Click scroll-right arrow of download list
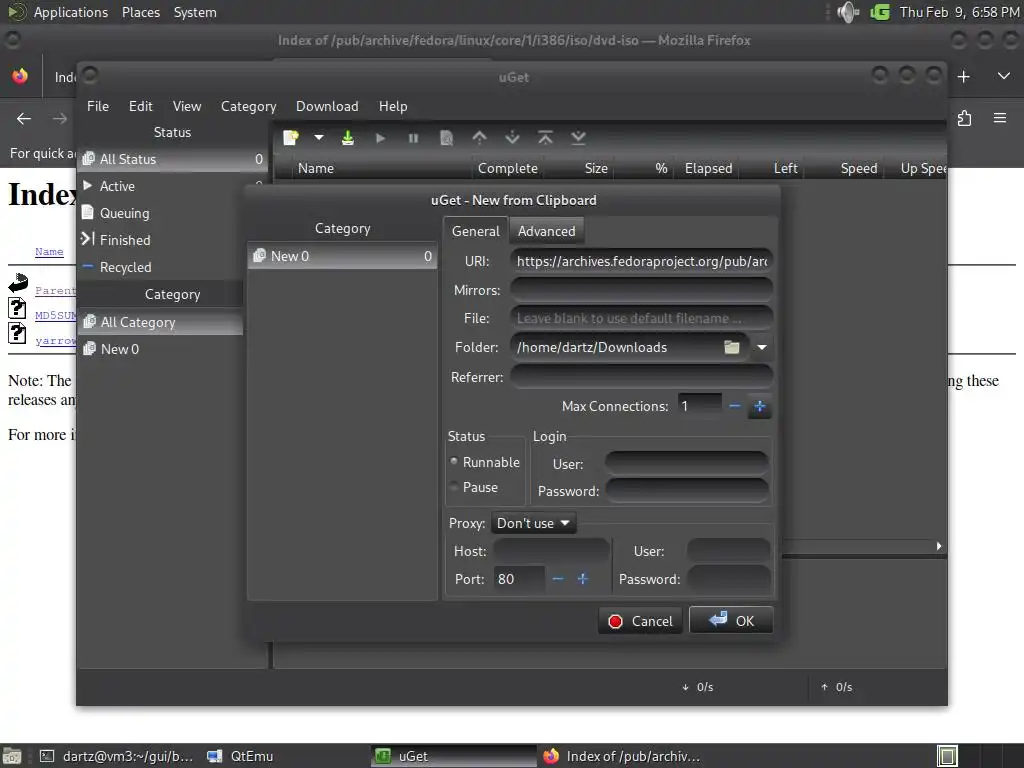 939,546
